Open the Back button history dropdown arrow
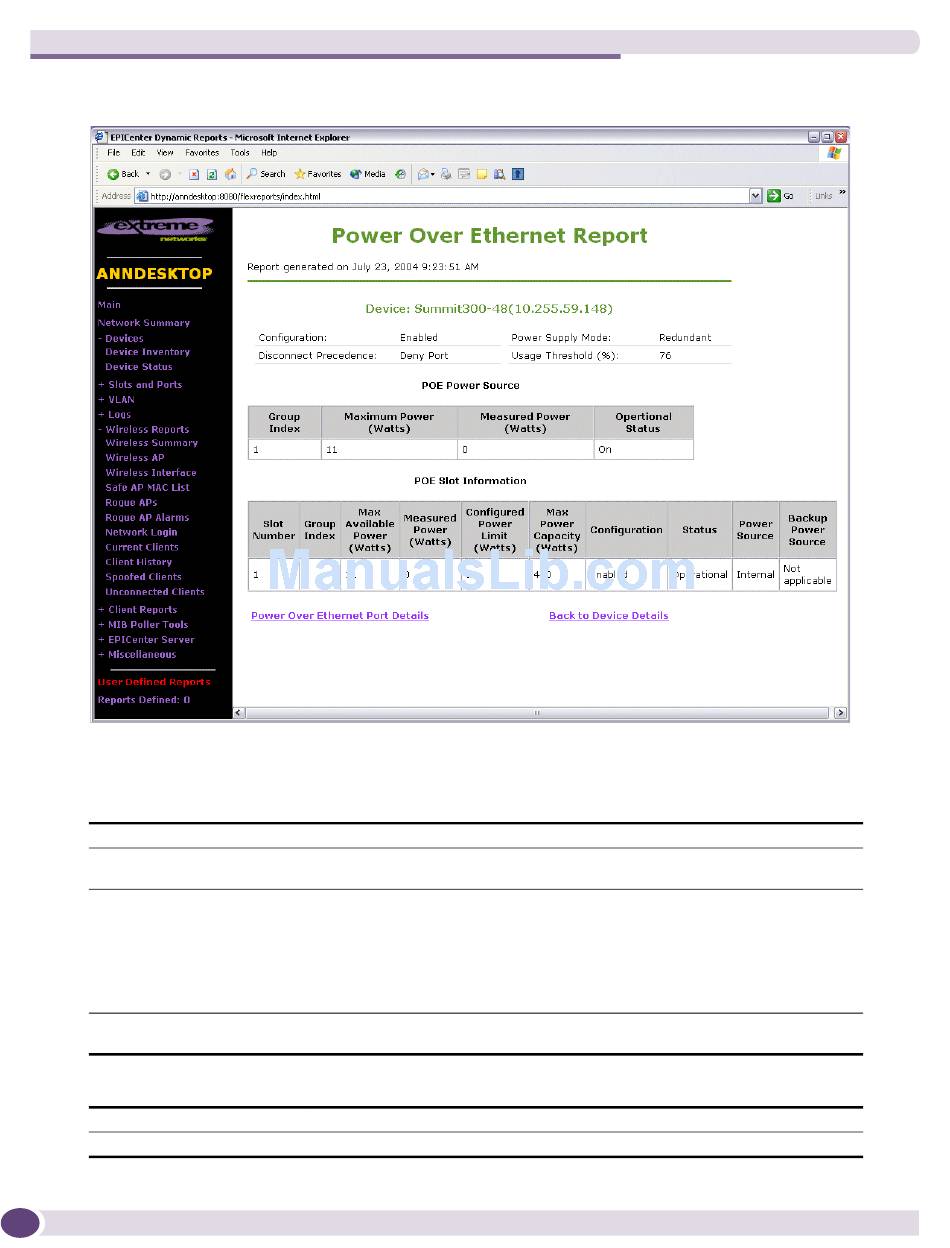Screen dimensions: 950x1248 148,174
